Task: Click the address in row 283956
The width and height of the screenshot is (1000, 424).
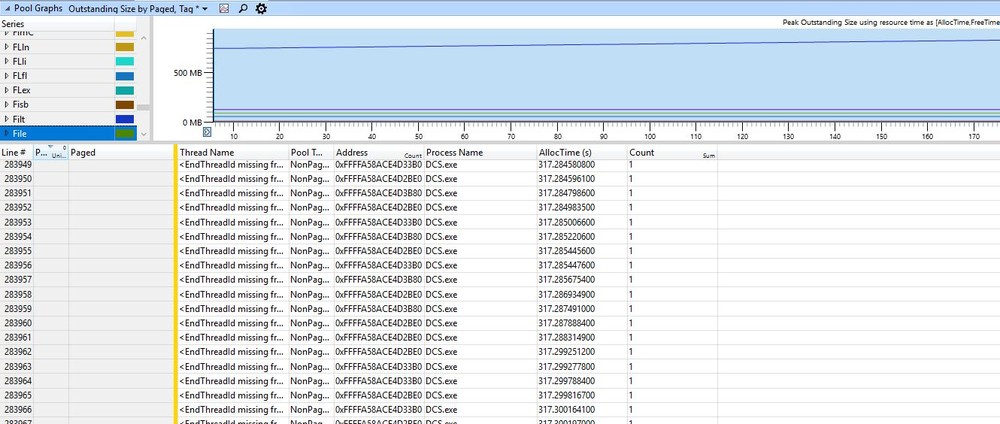Action: tap(379, 266)
